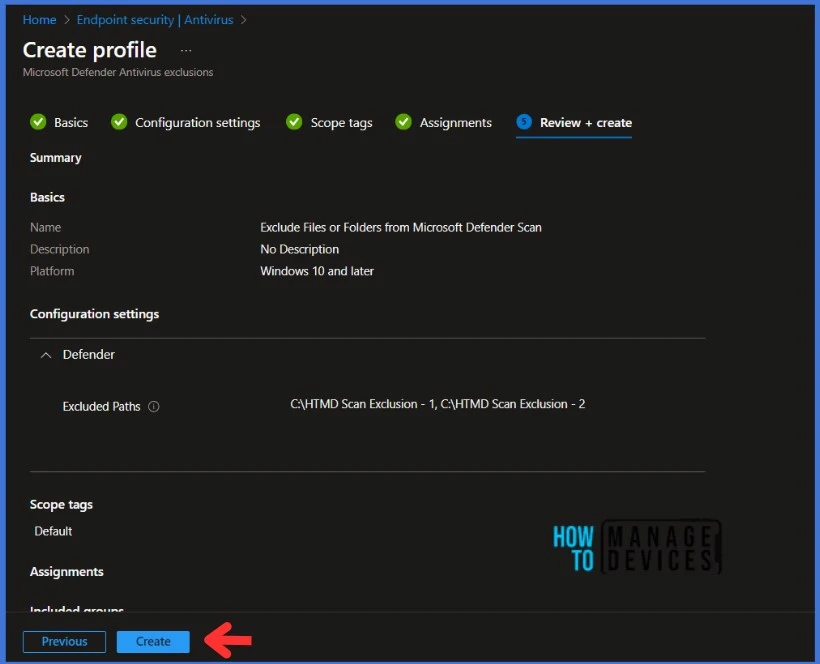The image size is (820, 664).
Task: Click the Excluded Paths label
Action: pos(101,407)
